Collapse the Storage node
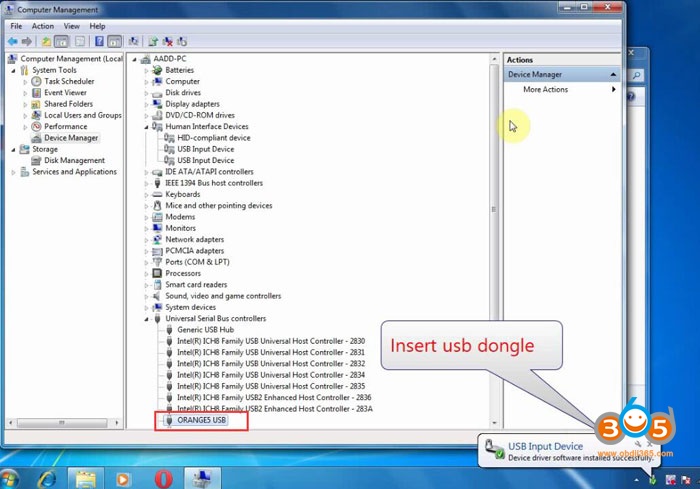 pyautogui.click(x=13, y=150)
